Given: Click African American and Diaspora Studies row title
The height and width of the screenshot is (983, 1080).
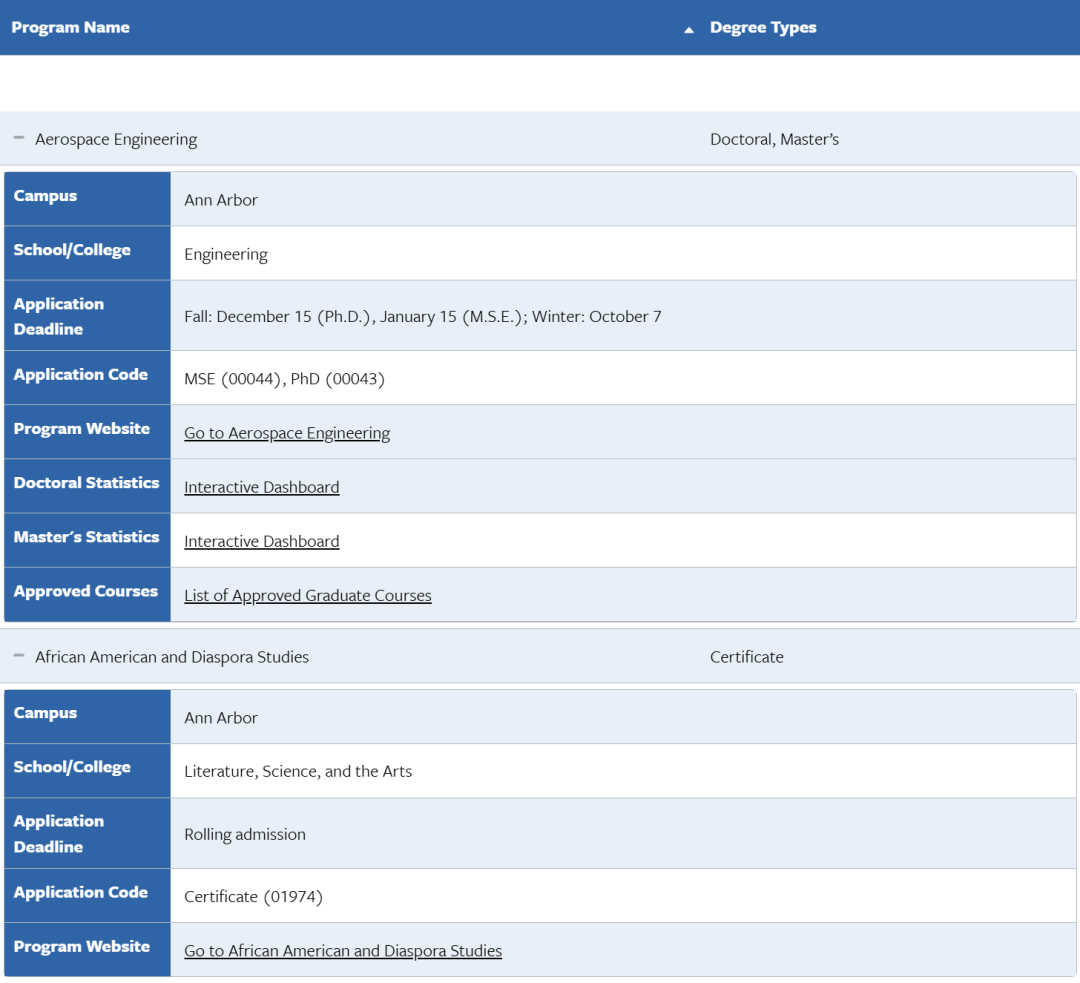Looking at the screenshot, I should tap(172, 657).
